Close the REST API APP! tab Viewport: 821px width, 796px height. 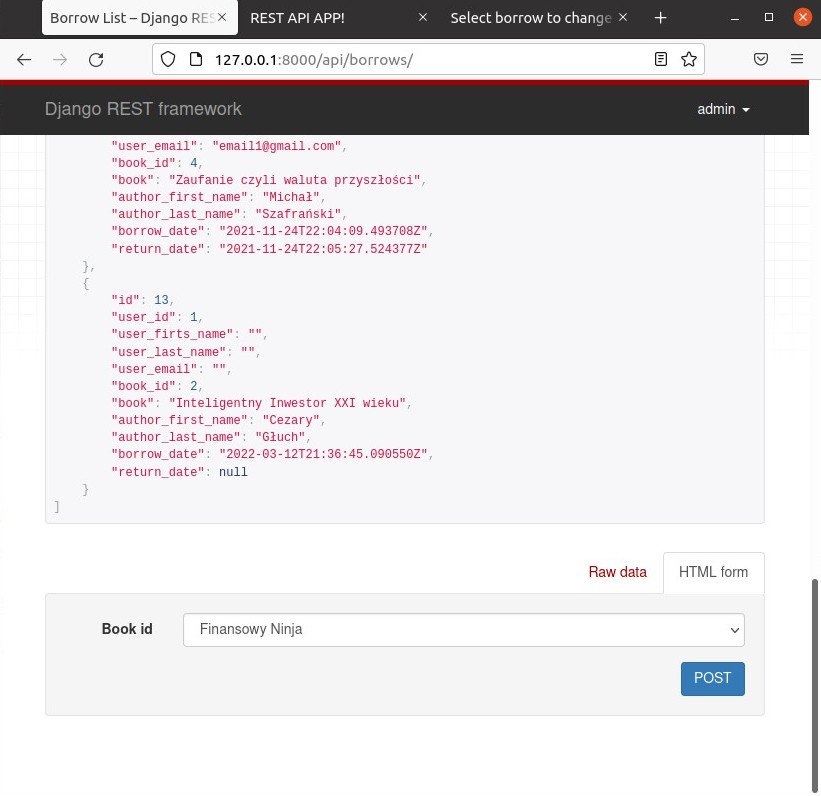click(x=422, y=18)
